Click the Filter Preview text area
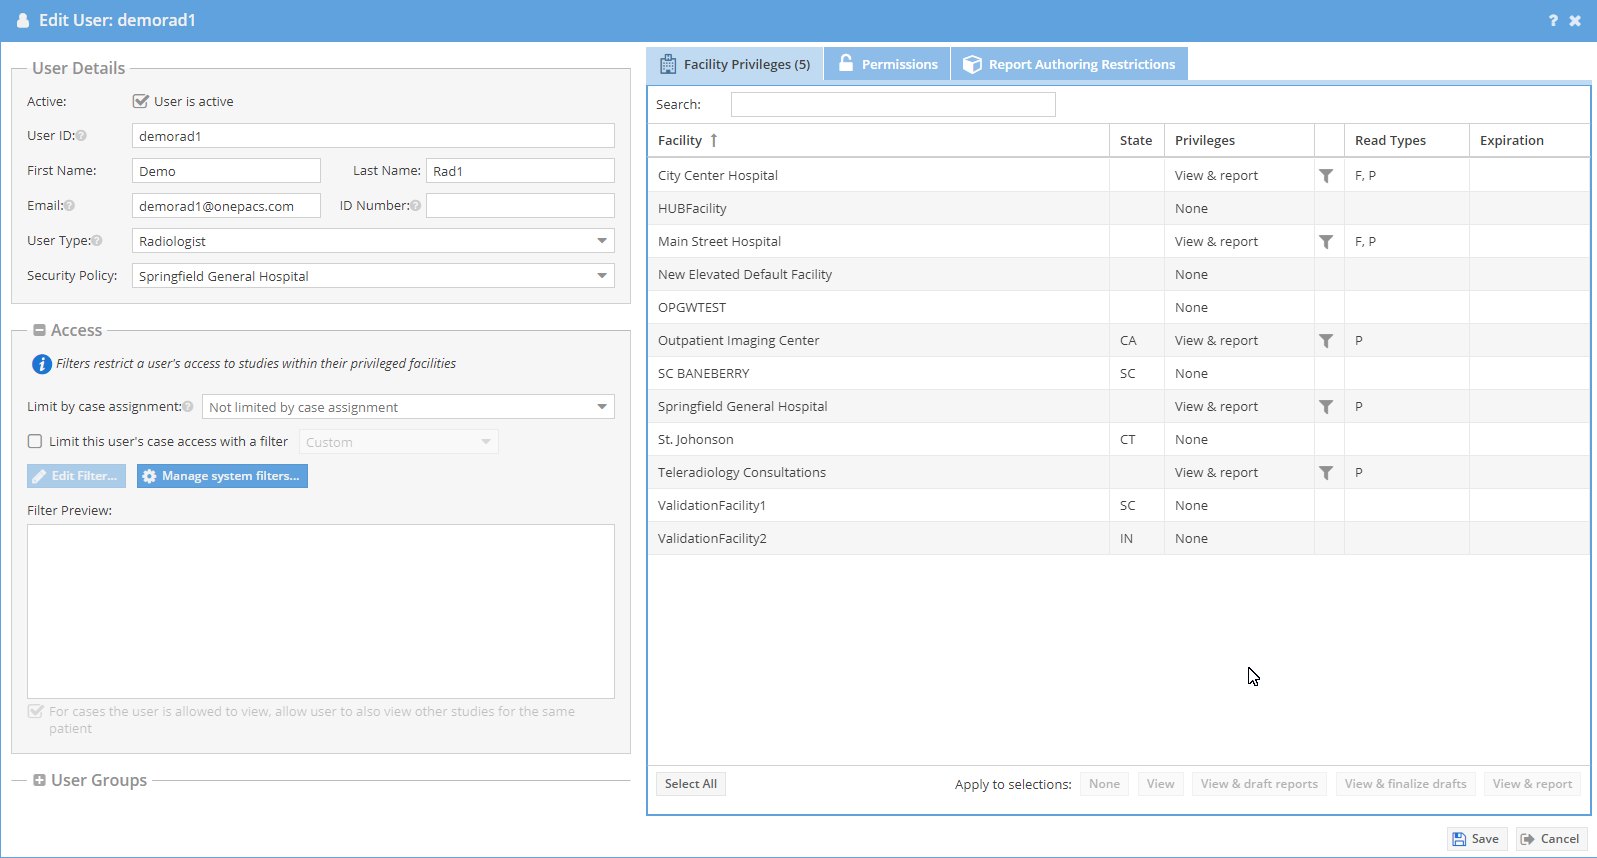The height and width of the screenshot is (858, 1597). point(321,611)
